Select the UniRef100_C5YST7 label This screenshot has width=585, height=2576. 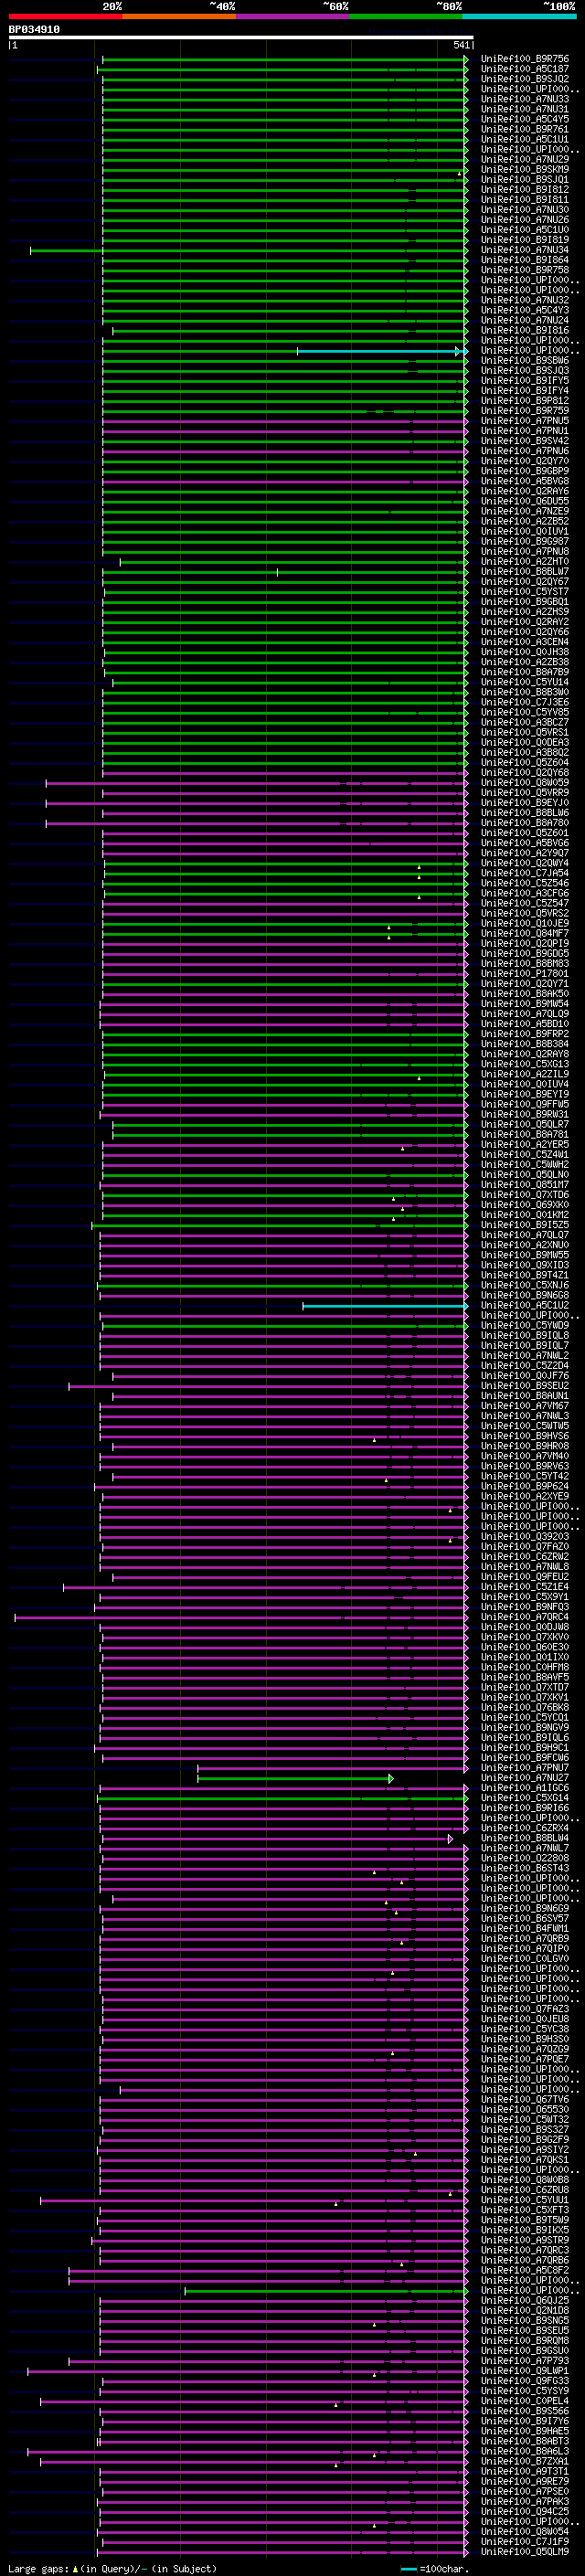525,591
